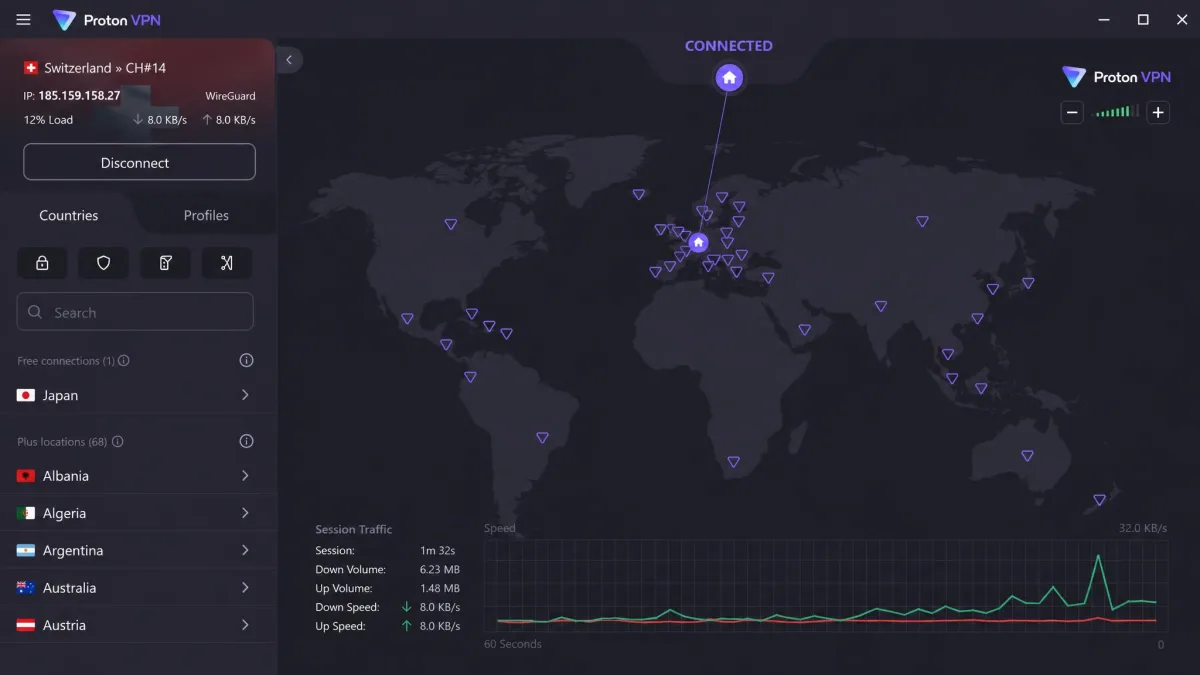Screen dimensions: 1200x675
Task: Click the Down Volume value 6.23 MB
Action: pos(438,569)
